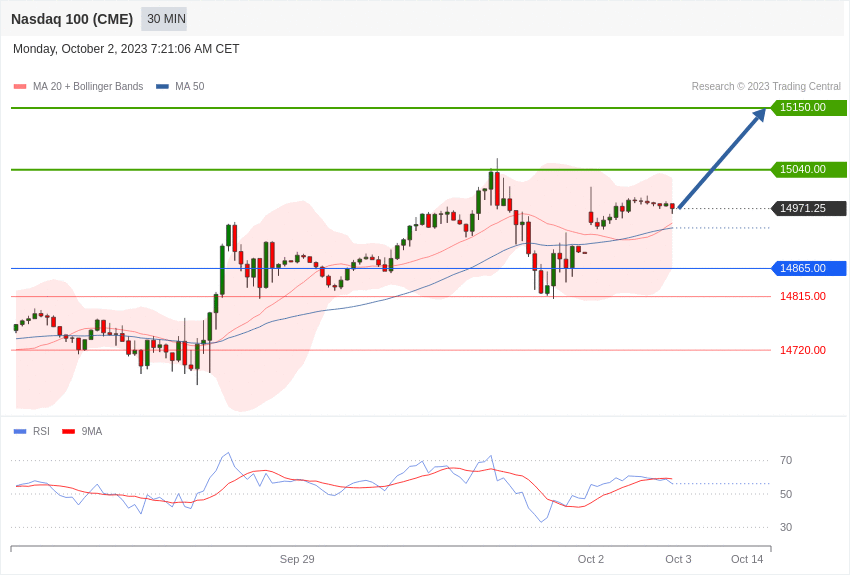850x576 pixels.
Task: Select the Nasdaq 100 (CME) title
Action: [72, 19]
